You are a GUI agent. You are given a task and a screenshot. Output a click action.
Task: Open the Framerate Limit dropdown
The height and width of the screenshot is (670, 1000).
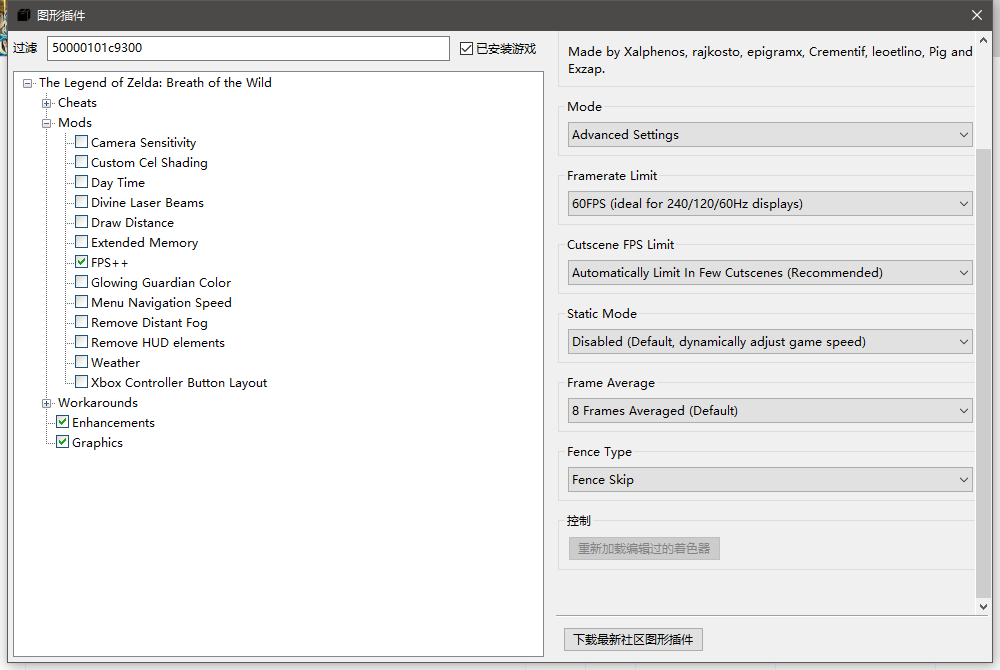point(769,204)
